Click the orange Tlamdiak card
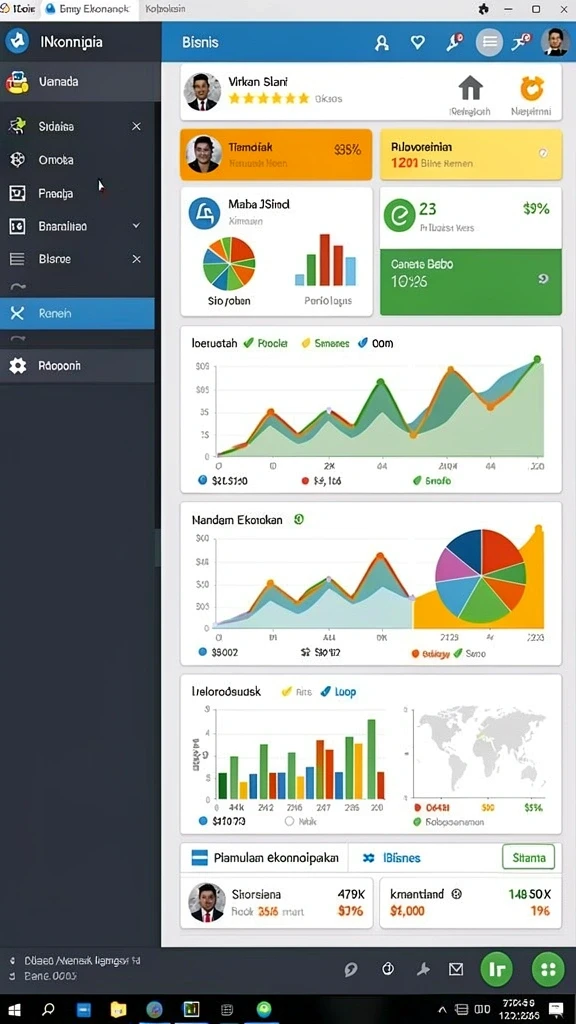Screen dimensions: 576x1024 coord(276,155)
